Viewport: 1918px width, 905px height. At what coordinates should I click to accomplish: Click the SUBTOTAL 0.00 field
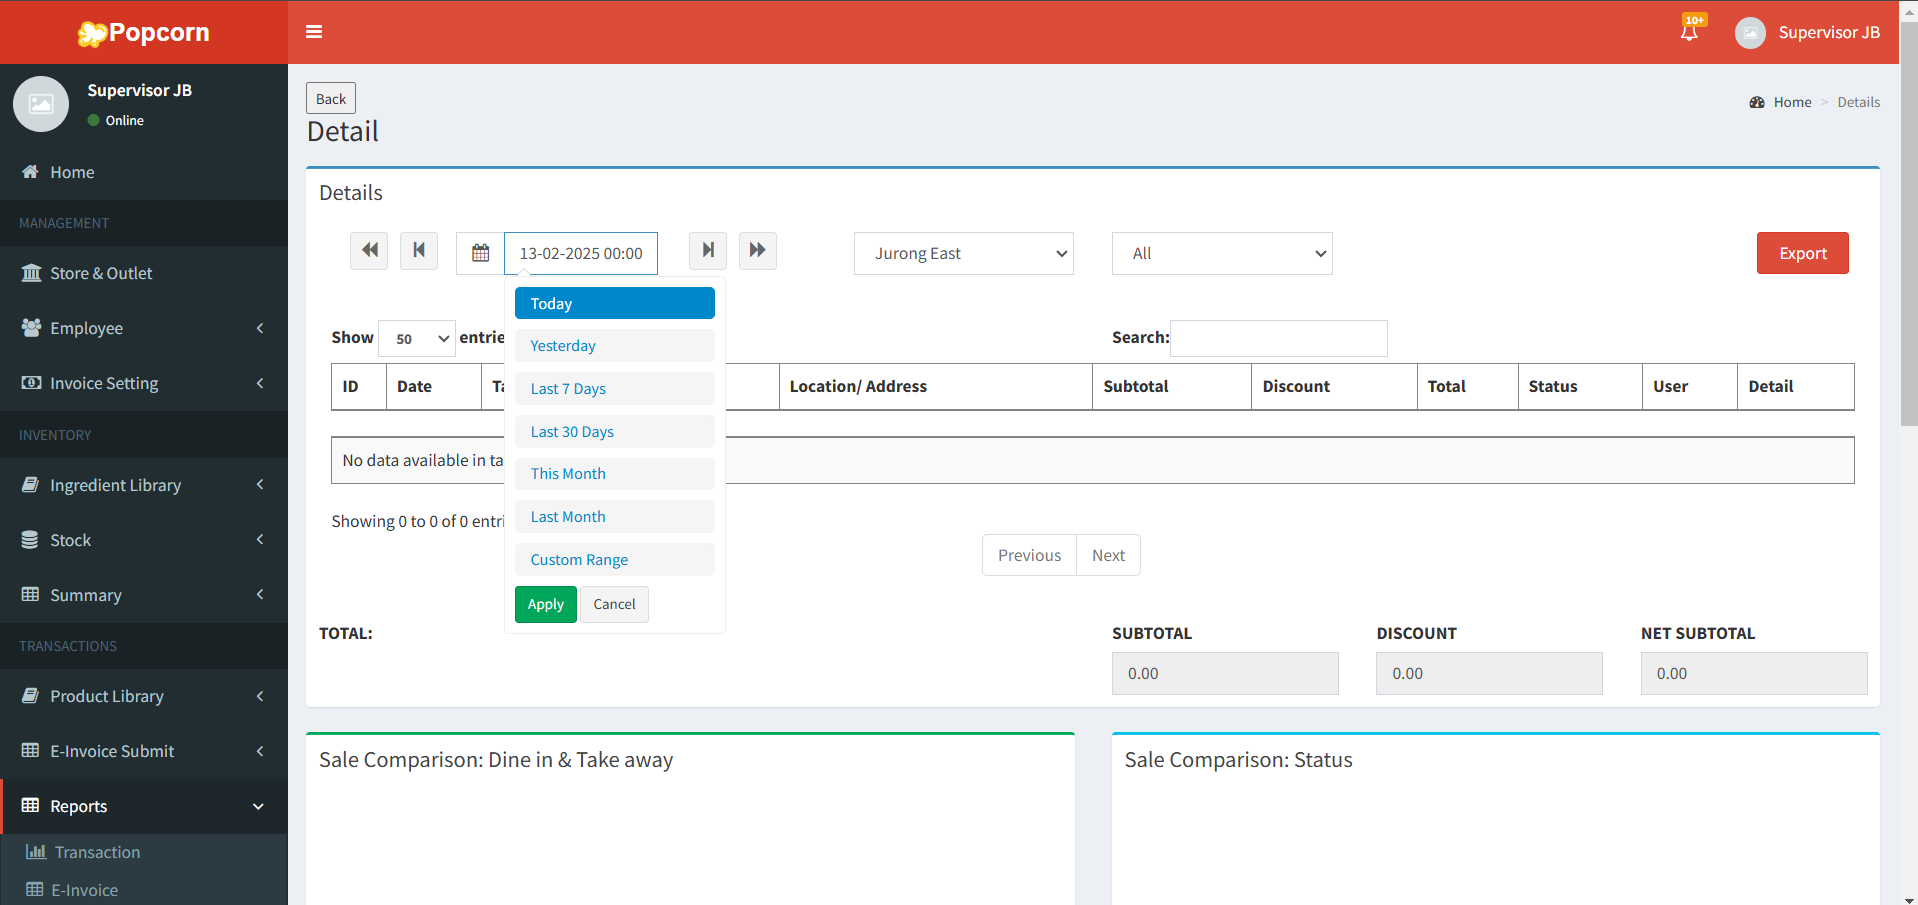tap(1225, 673)
